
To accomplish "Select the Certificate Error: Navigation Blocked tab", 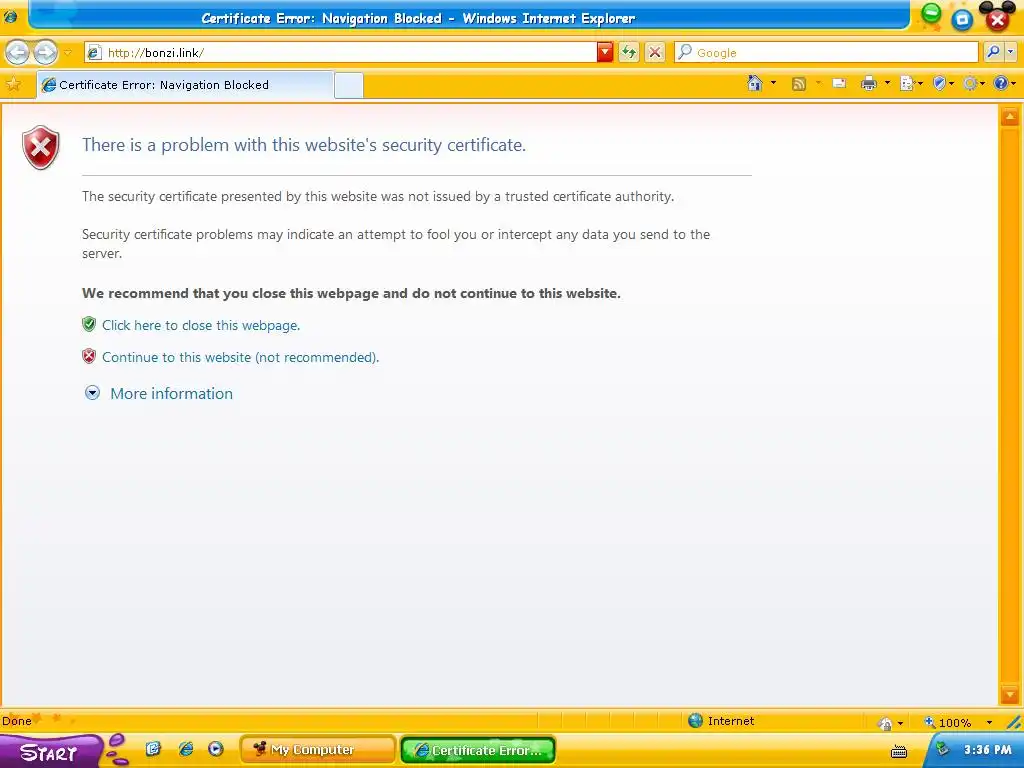I will tap(186, 85).
